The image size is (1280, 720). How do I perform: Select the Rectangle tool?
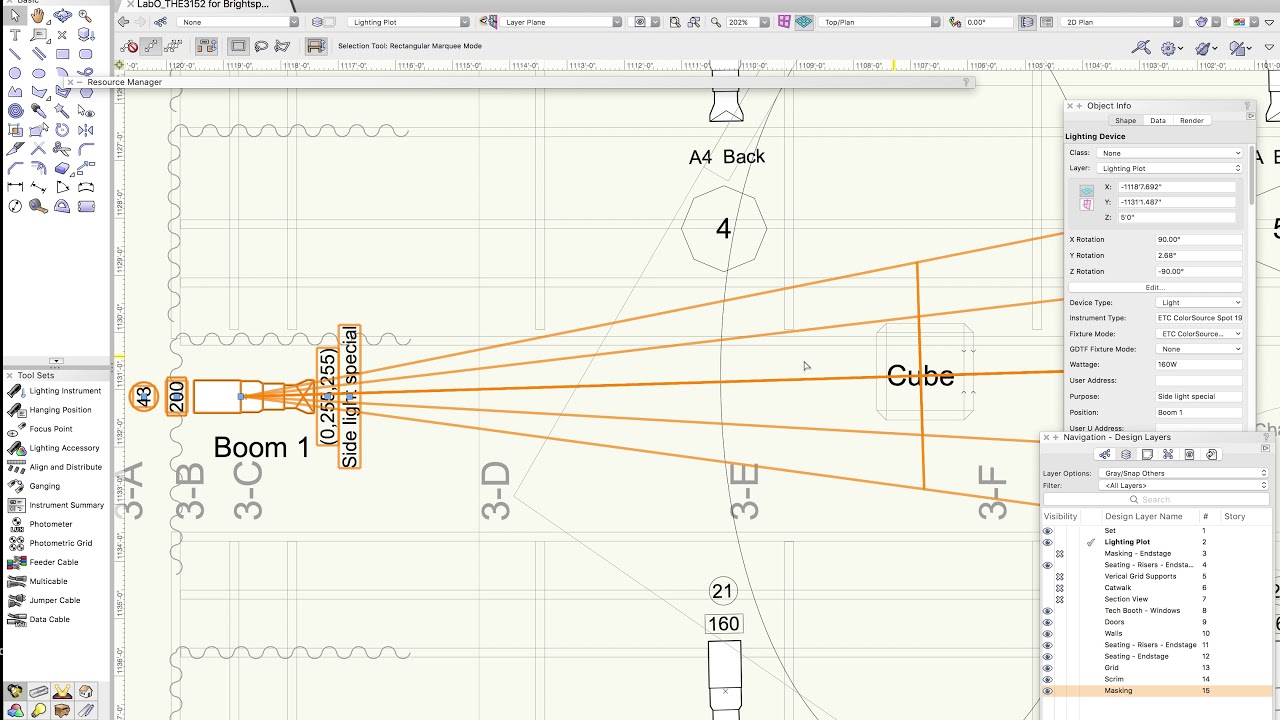tap(62, 54)
